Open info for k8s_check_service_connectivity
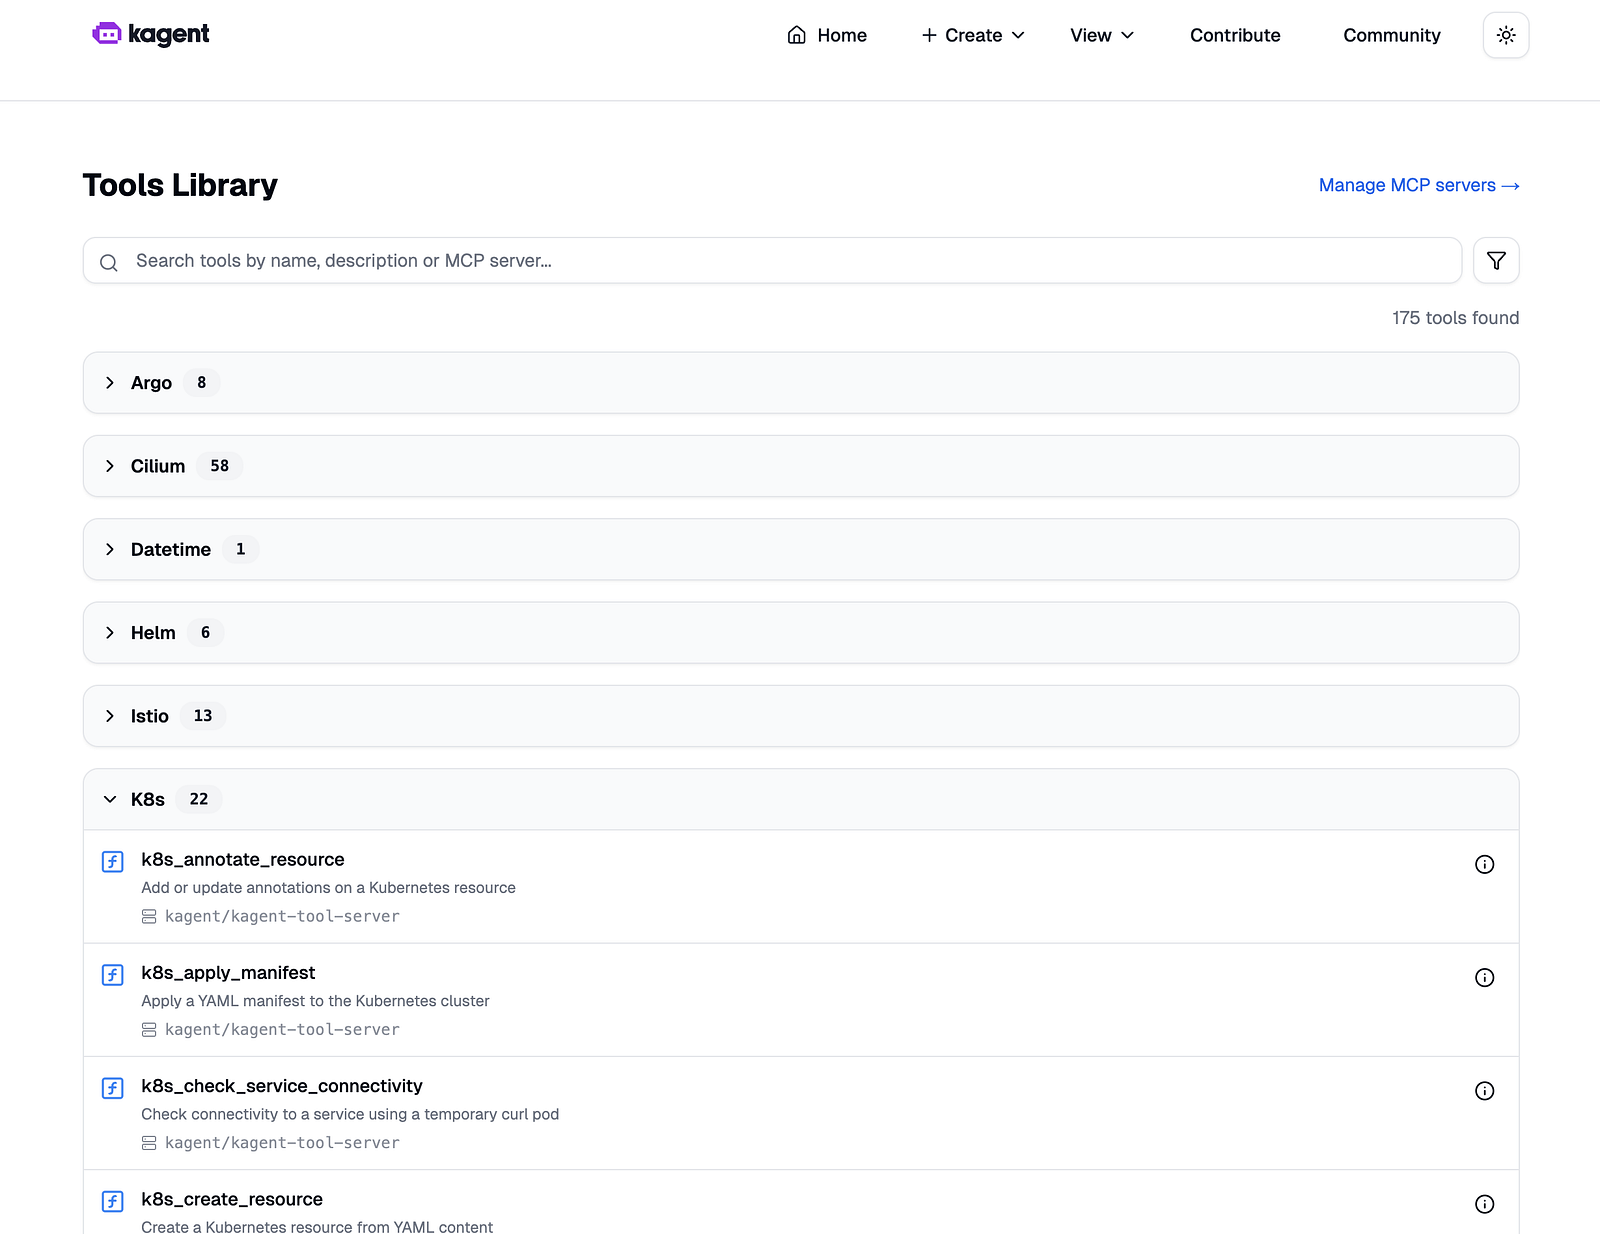 pyautogui.click(x=1485, y=1090)
